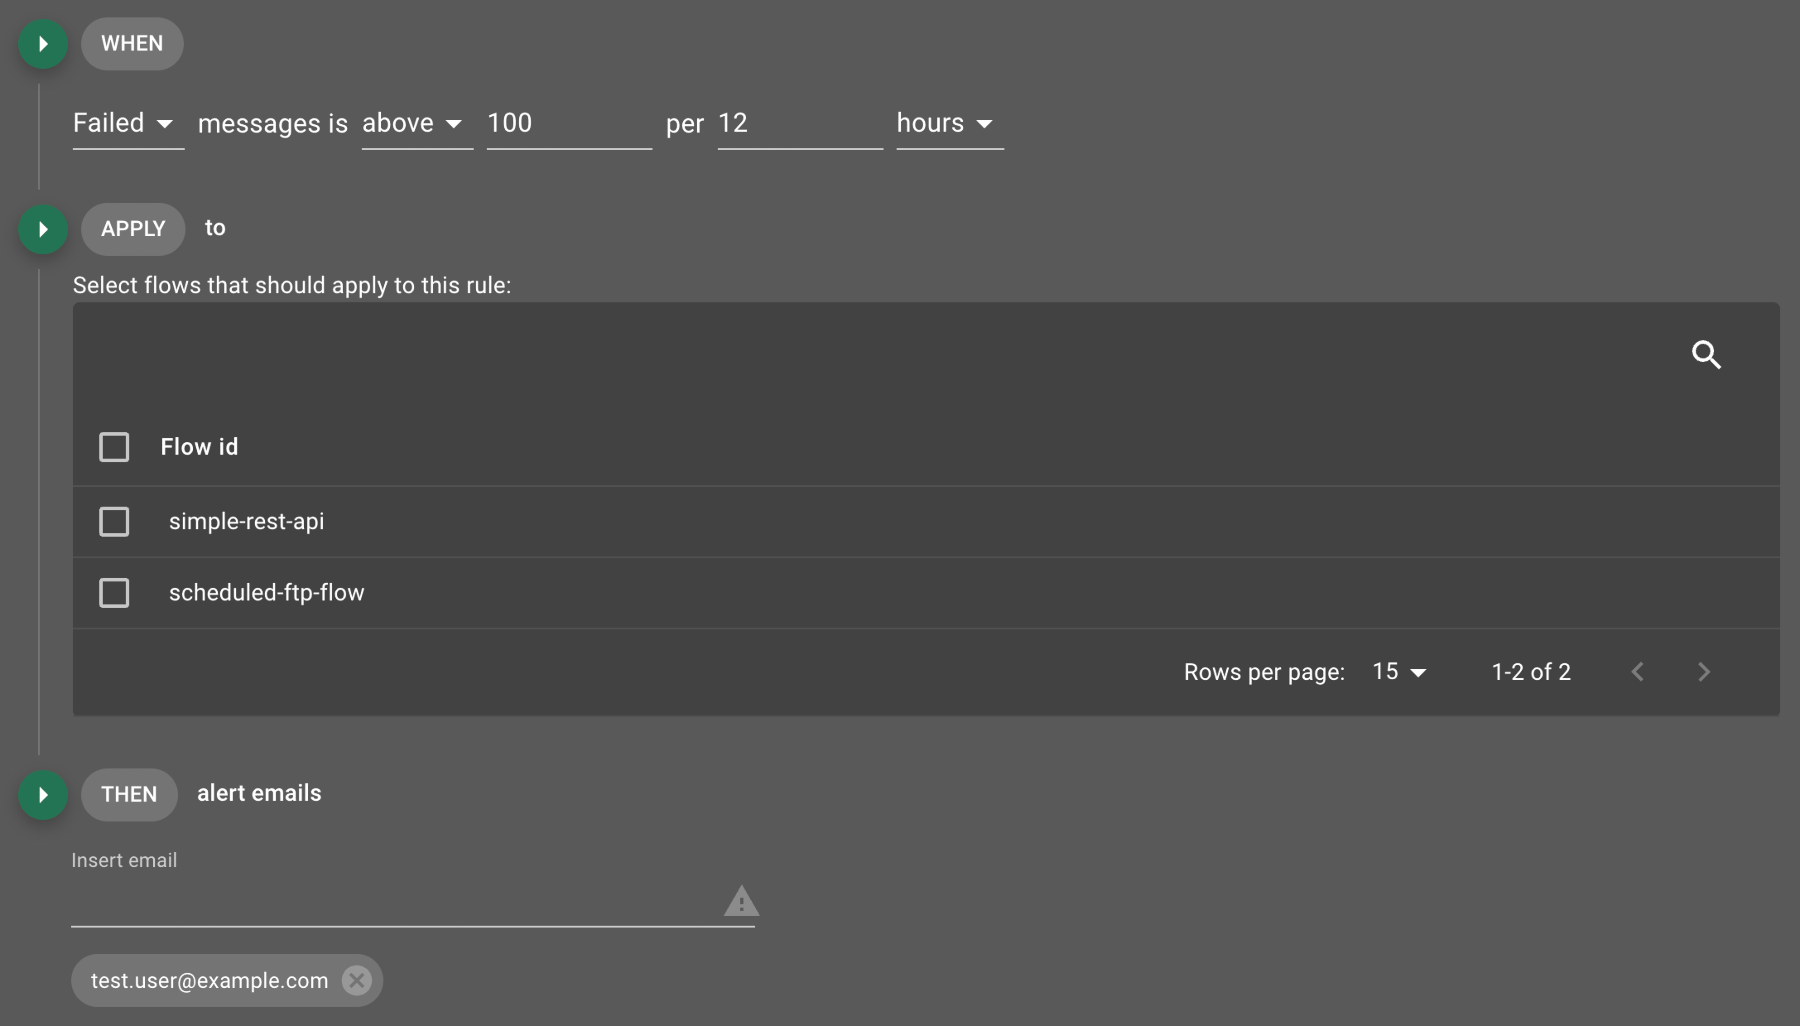Click the green arrow beside THEN

pos(43,794)
